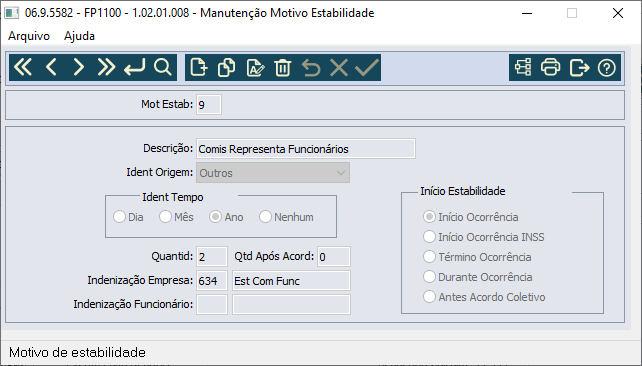This screenshot has width=642, height=366.
Task: Click the cancel X toolbar icon
Action: [x=339, y=67]
